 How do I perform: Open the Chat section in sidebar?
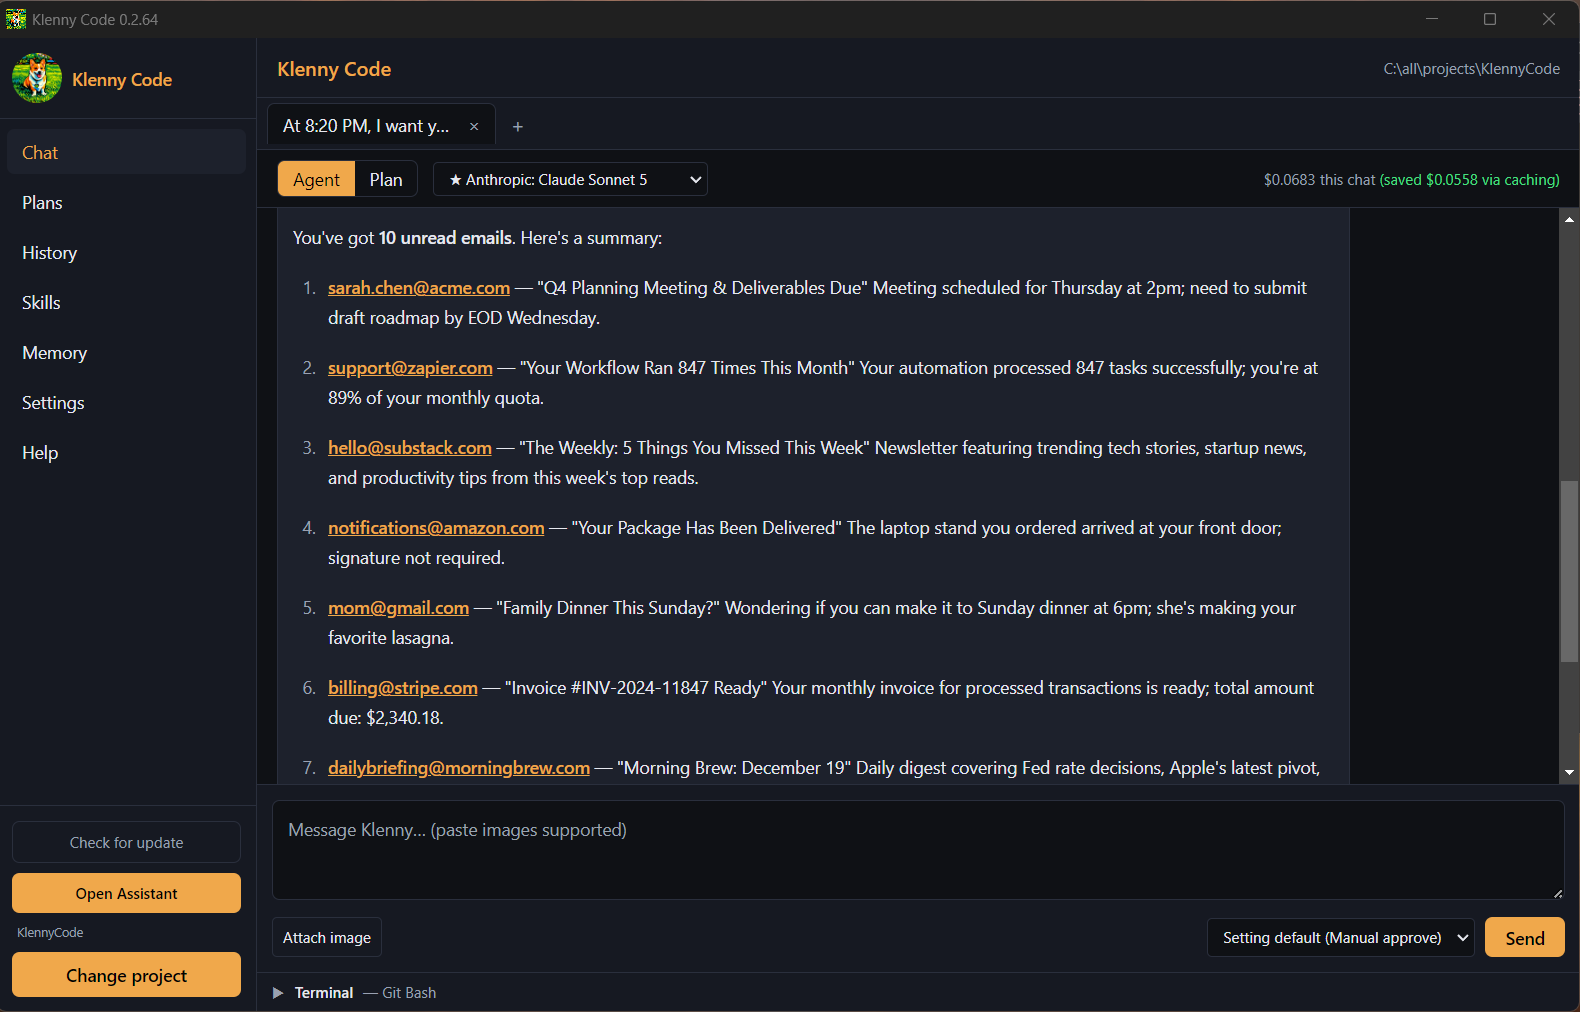click(x=126, y=152)
